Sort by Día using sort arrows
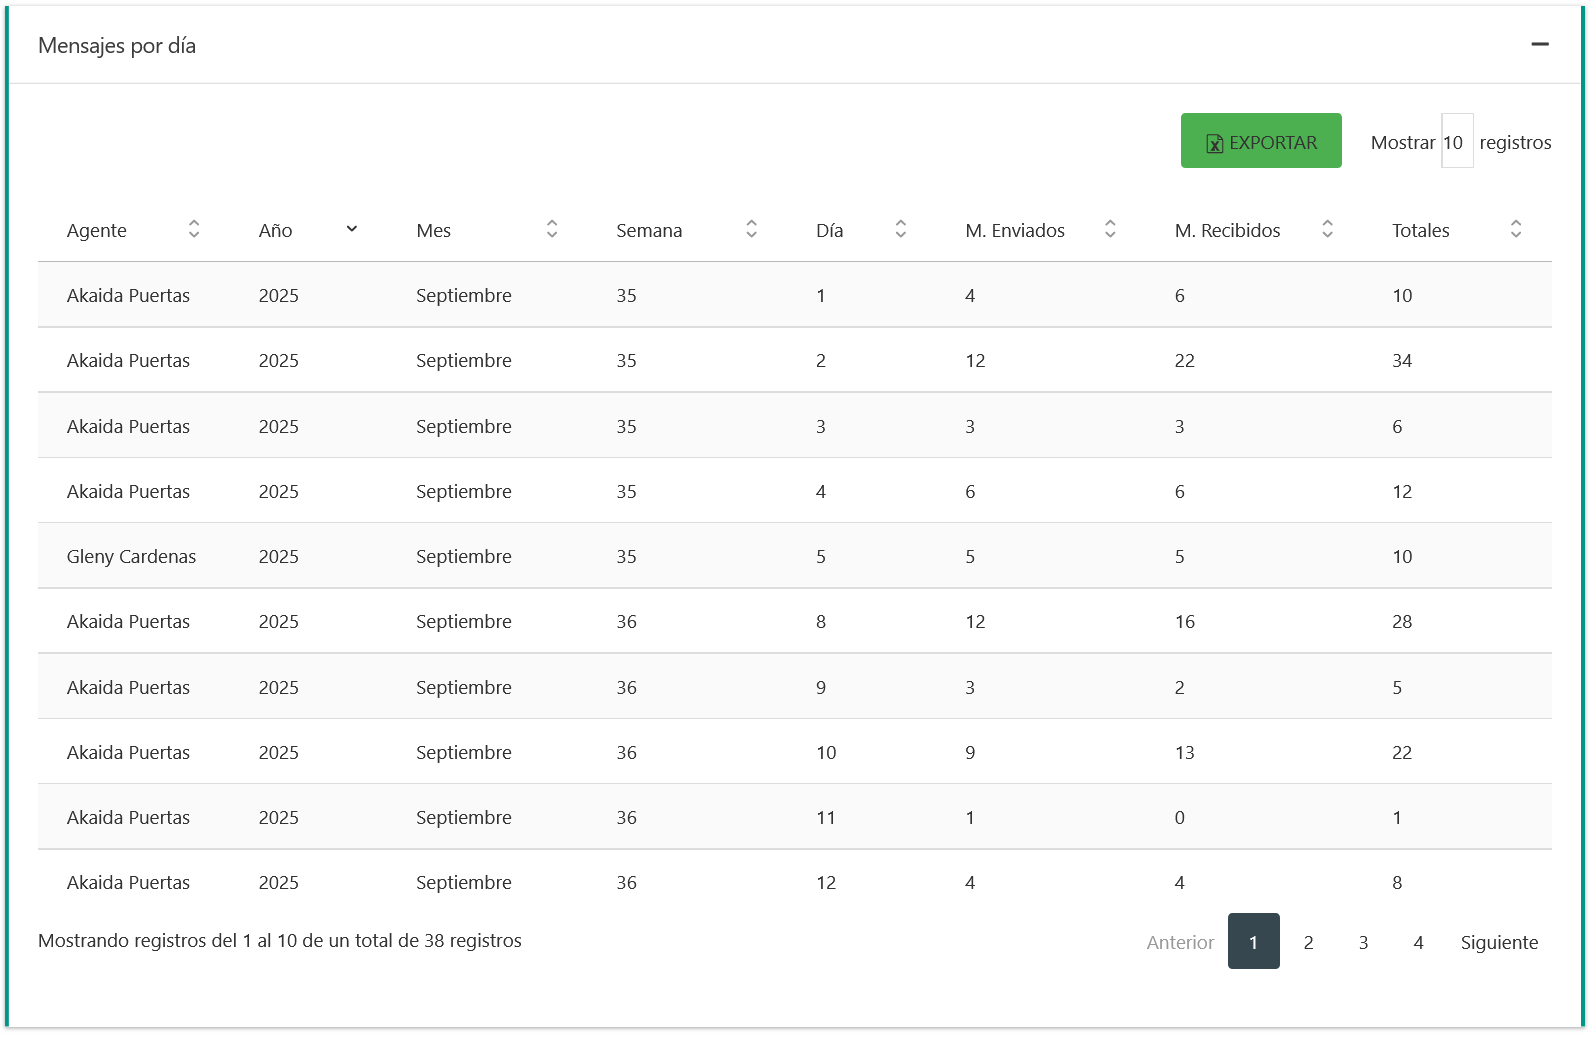1590x1037 pixels. pos(900,229)
